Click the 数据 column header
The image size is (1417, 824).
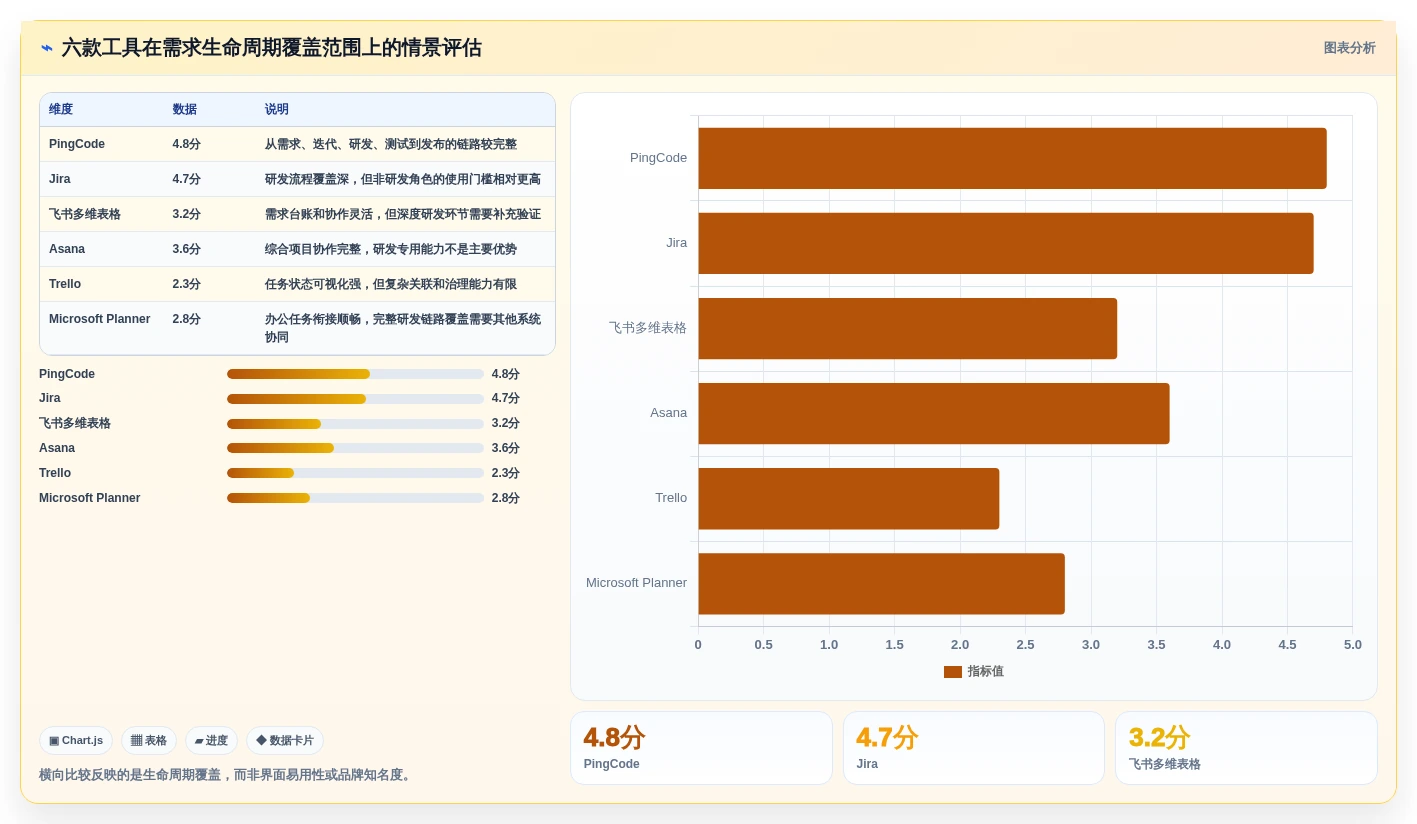pyautogui.click(x=185, y=109)
